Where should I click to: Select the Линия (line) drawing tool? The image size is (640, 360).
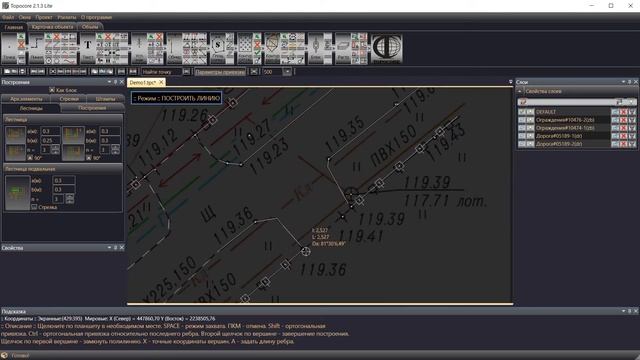point(36,48)
